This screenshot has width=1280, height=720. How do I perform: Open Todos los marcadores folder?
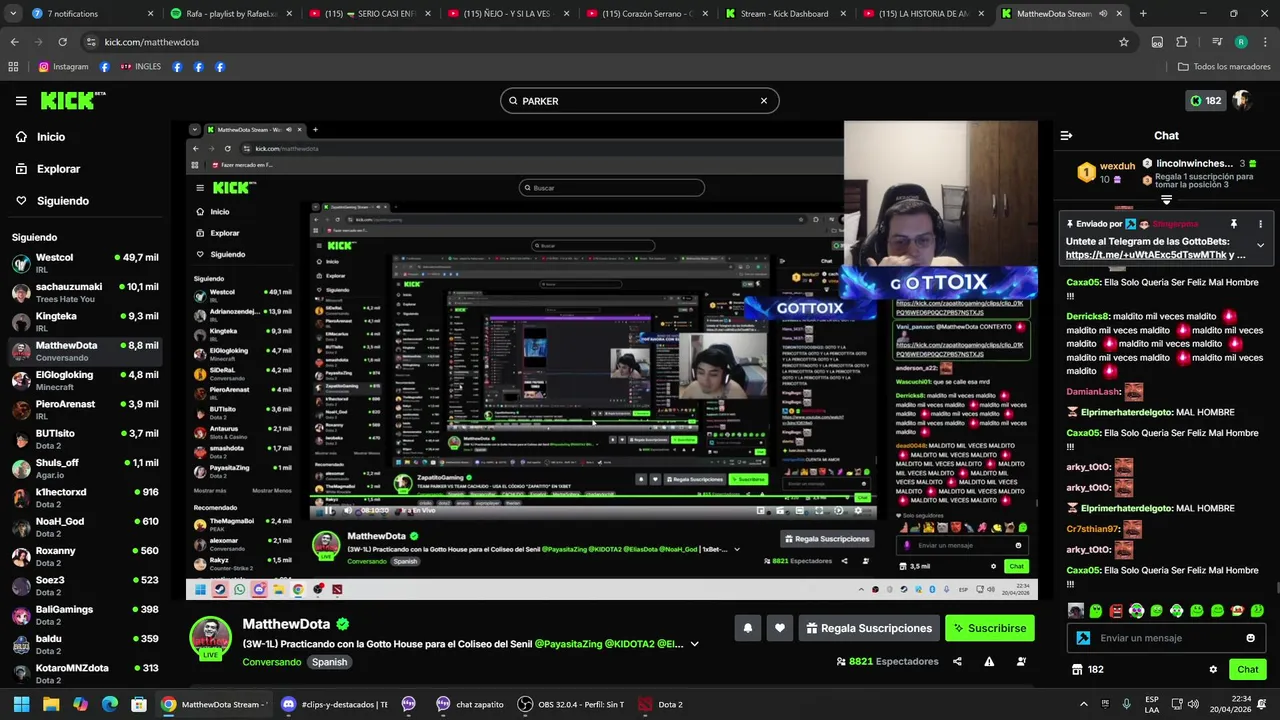click(x=1224, y=67)
